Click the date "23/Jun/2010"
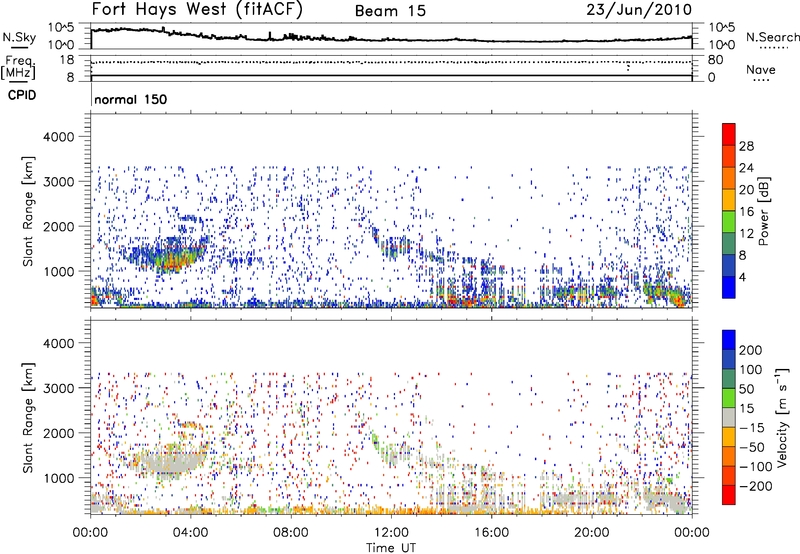 pyautogui.click(x=639, y=10)
